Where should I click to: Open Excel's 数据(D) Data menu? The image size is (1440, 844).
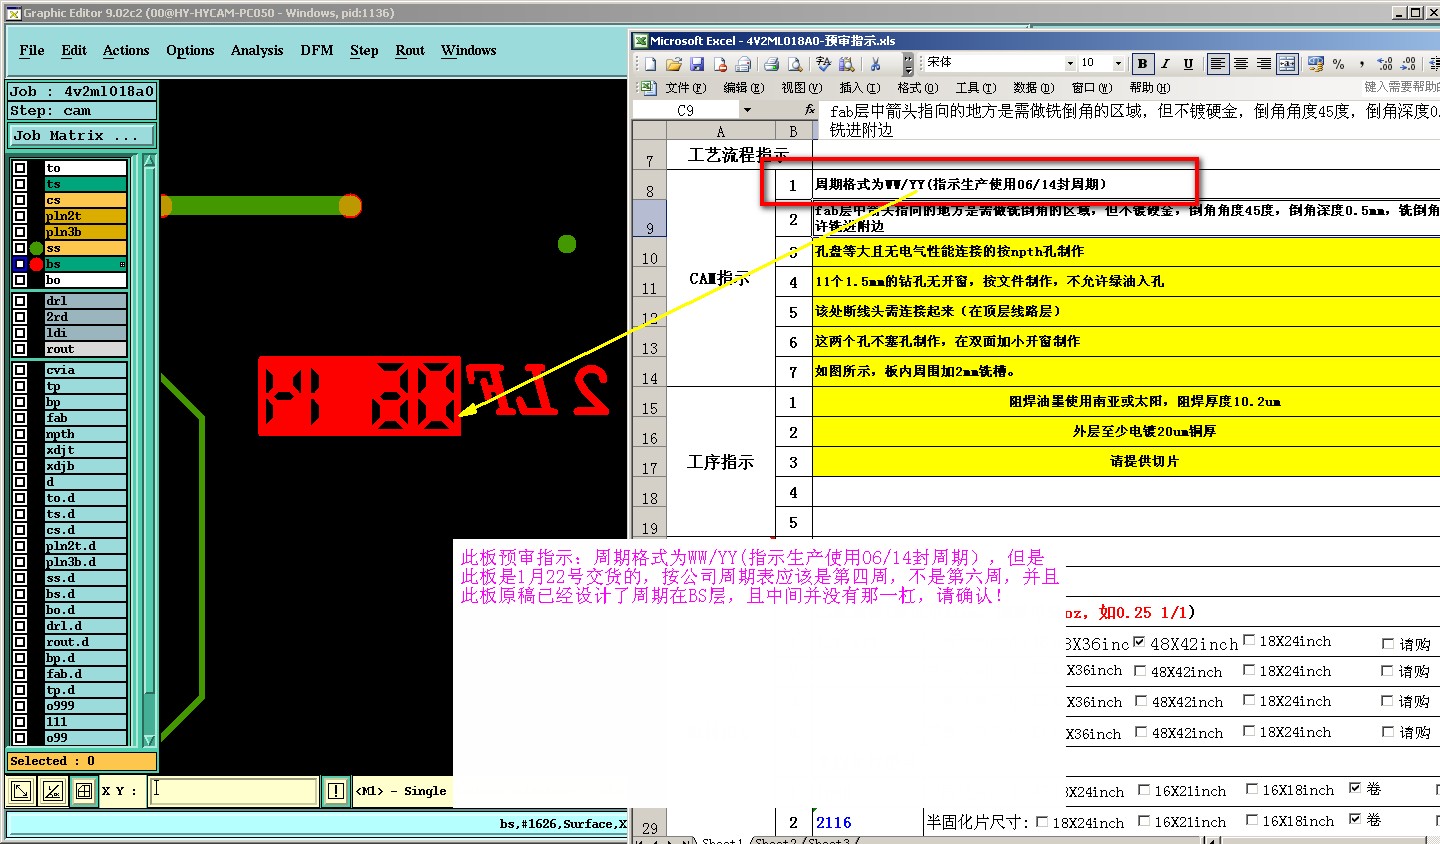click(1033, 88)
